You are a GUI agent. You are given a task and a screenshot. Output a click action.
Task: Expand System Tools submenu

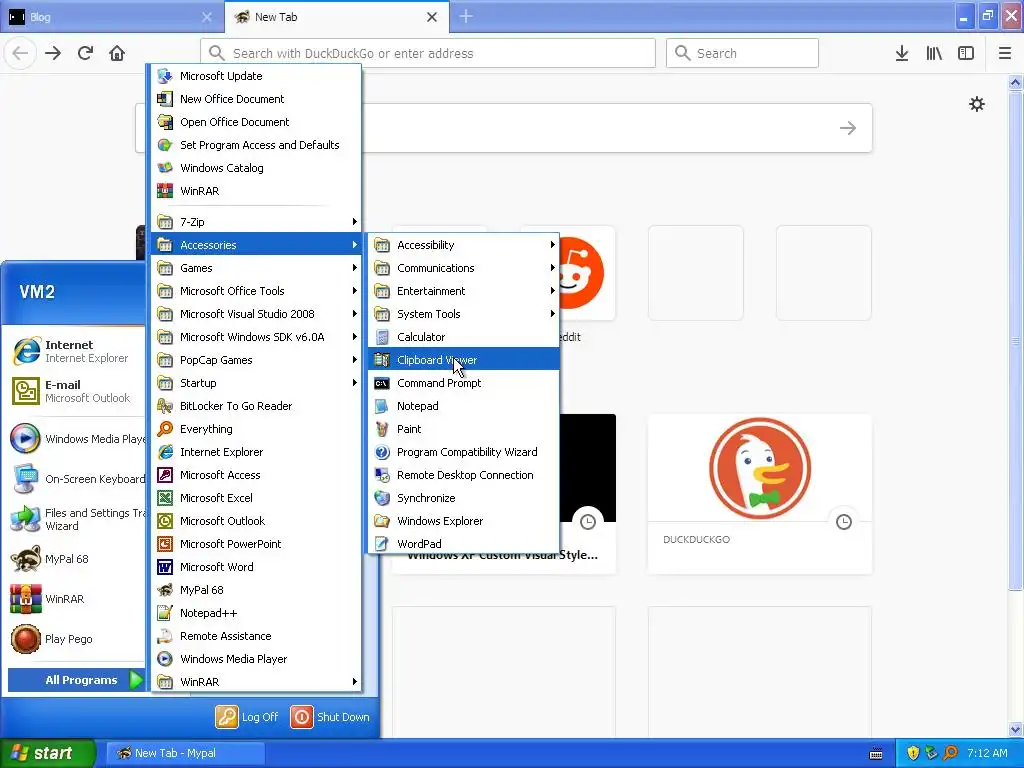pyautogui.click(x=464, y=313)
